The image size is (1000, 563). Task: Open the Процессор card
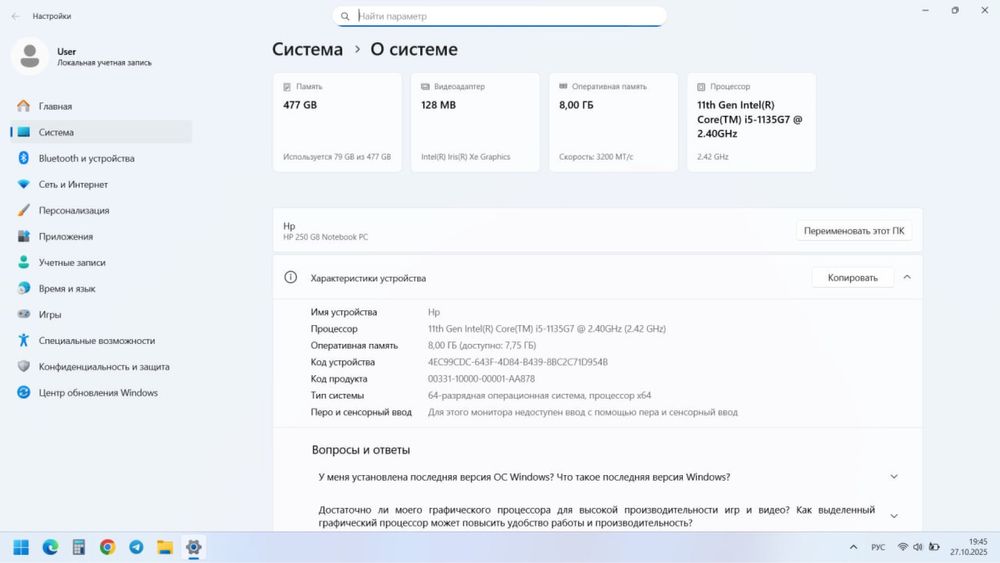(751, 122)
